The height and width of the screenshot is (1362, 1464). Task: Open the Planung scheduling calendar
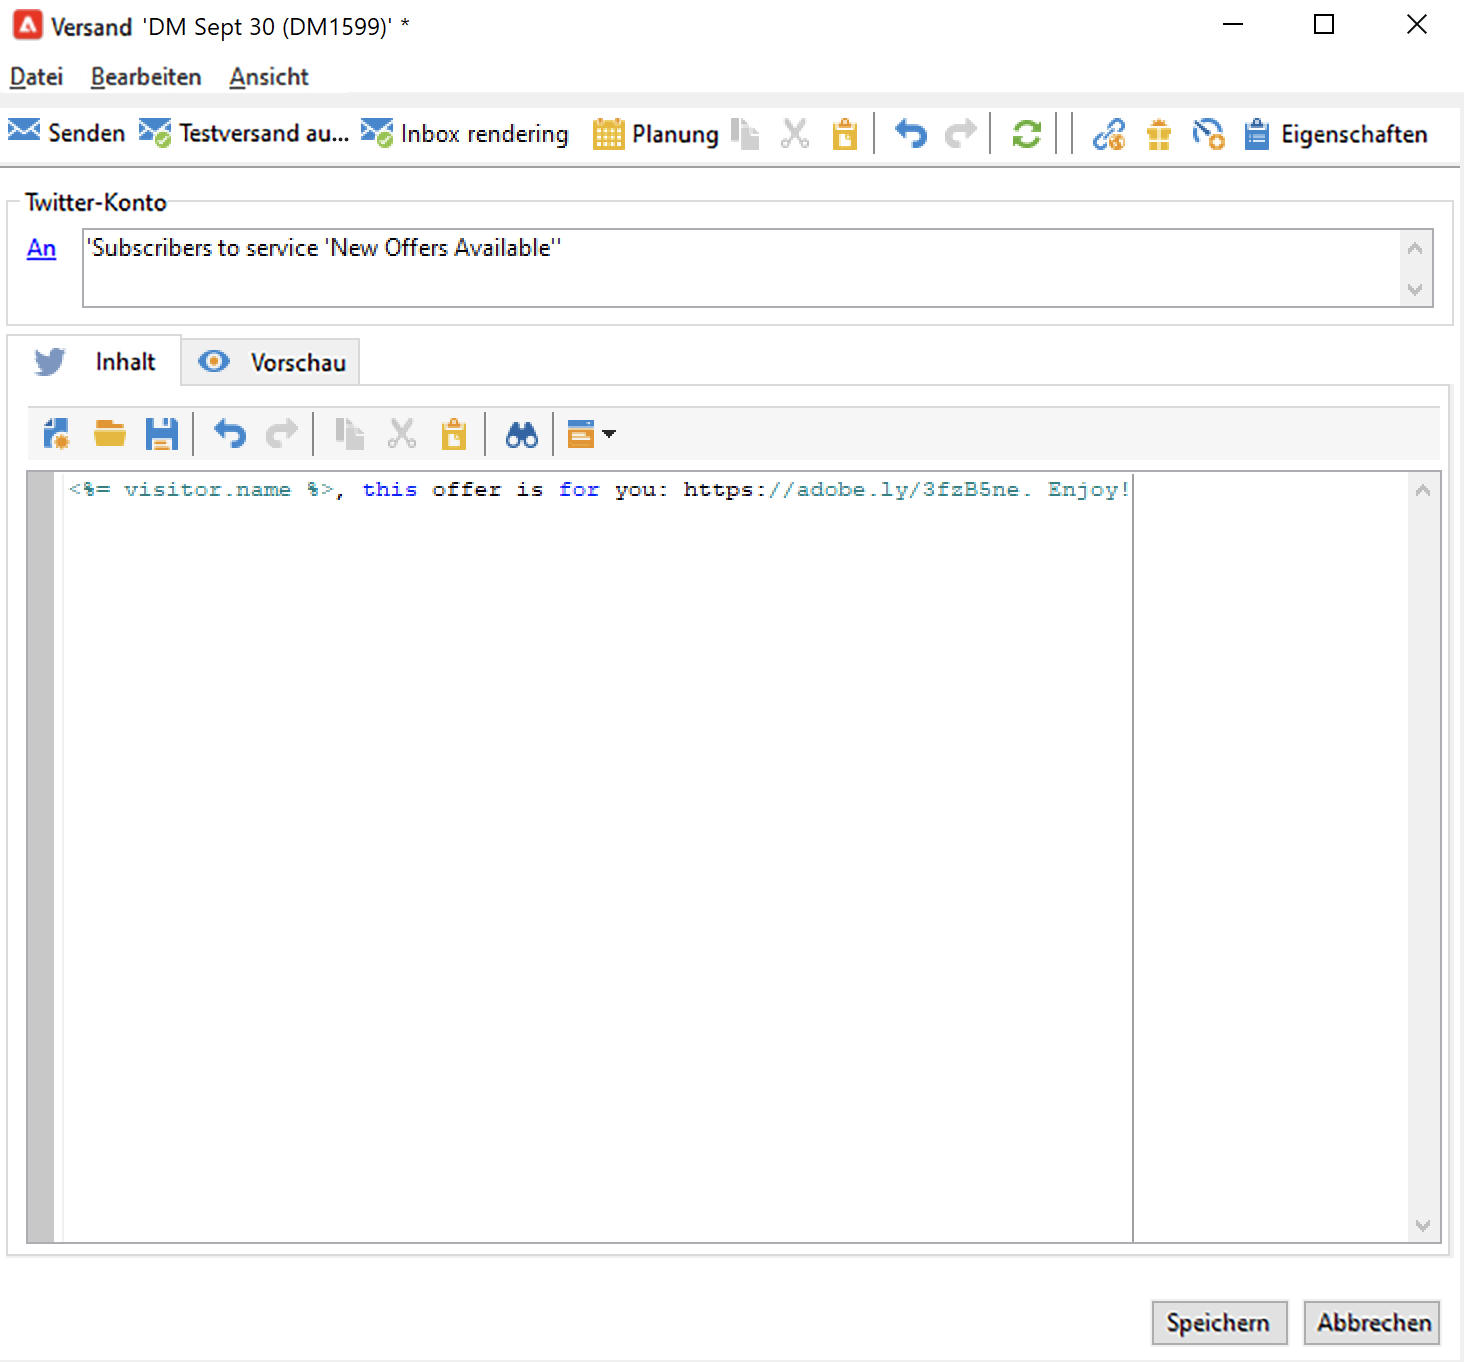[x=656, y=133]
